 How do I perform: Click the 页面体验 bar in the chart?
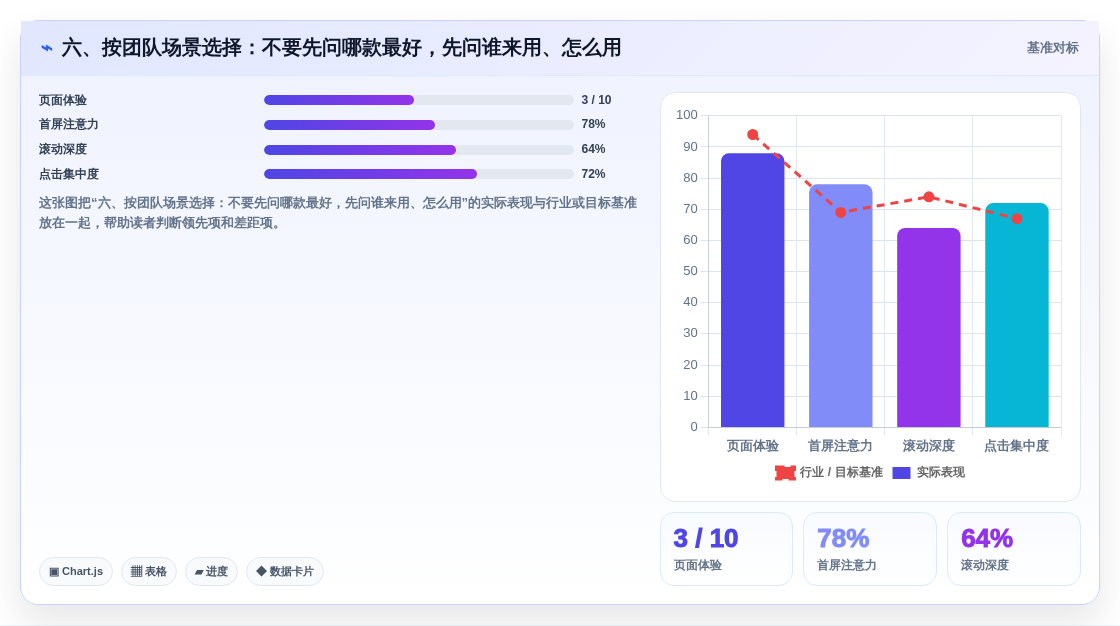[x=752, y=290]
